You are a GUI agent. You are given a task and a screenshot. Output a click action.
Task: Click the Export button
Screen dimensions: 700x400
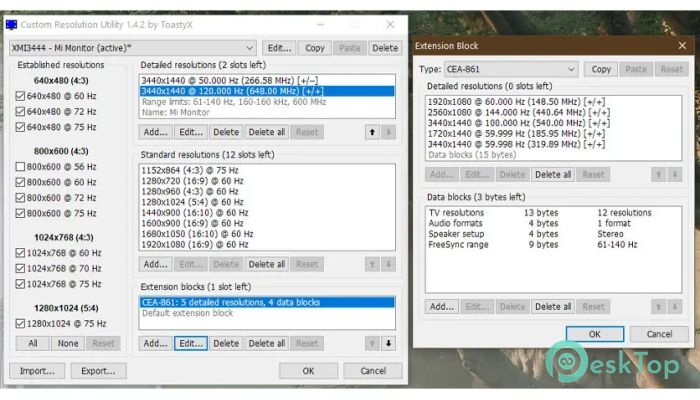[x=98, y=371]
